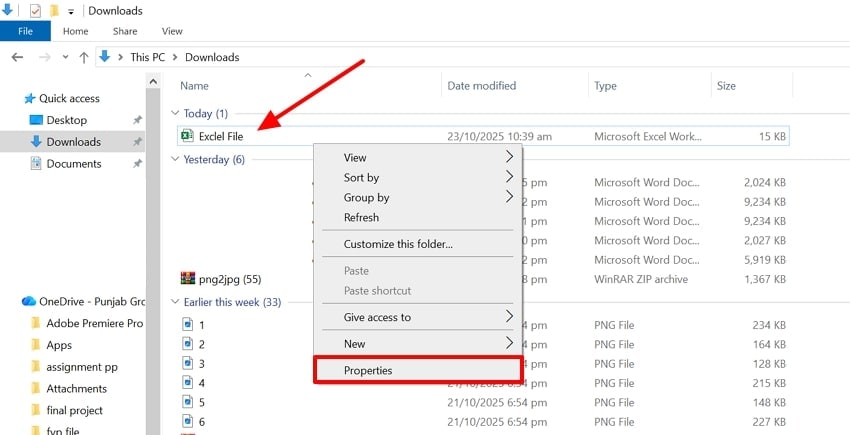
Task: Sort by the Size column header
Action: pyautogui.click(x=726, y=86)
